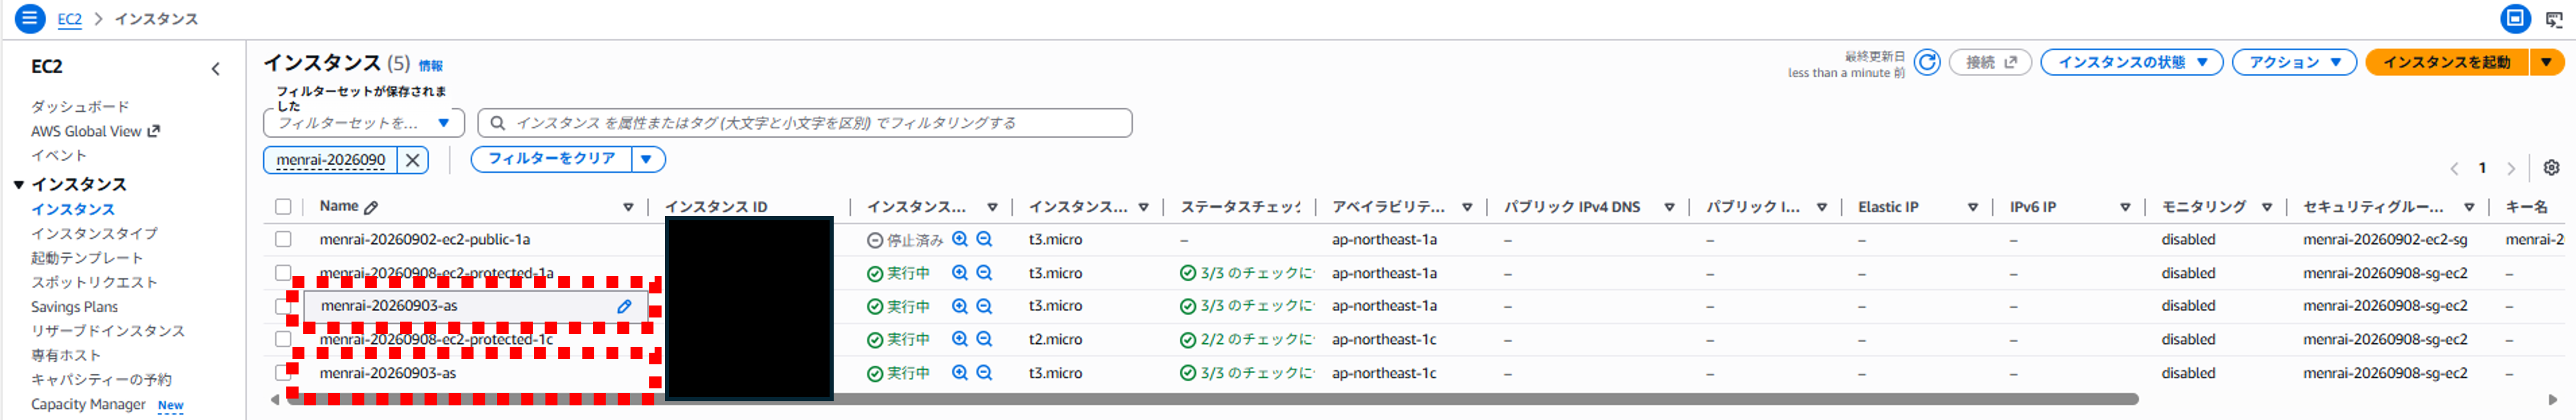Collapse the EC2 sidebar with chevron
Viewport: 2576px width, 420px height.
coord(215,69)
